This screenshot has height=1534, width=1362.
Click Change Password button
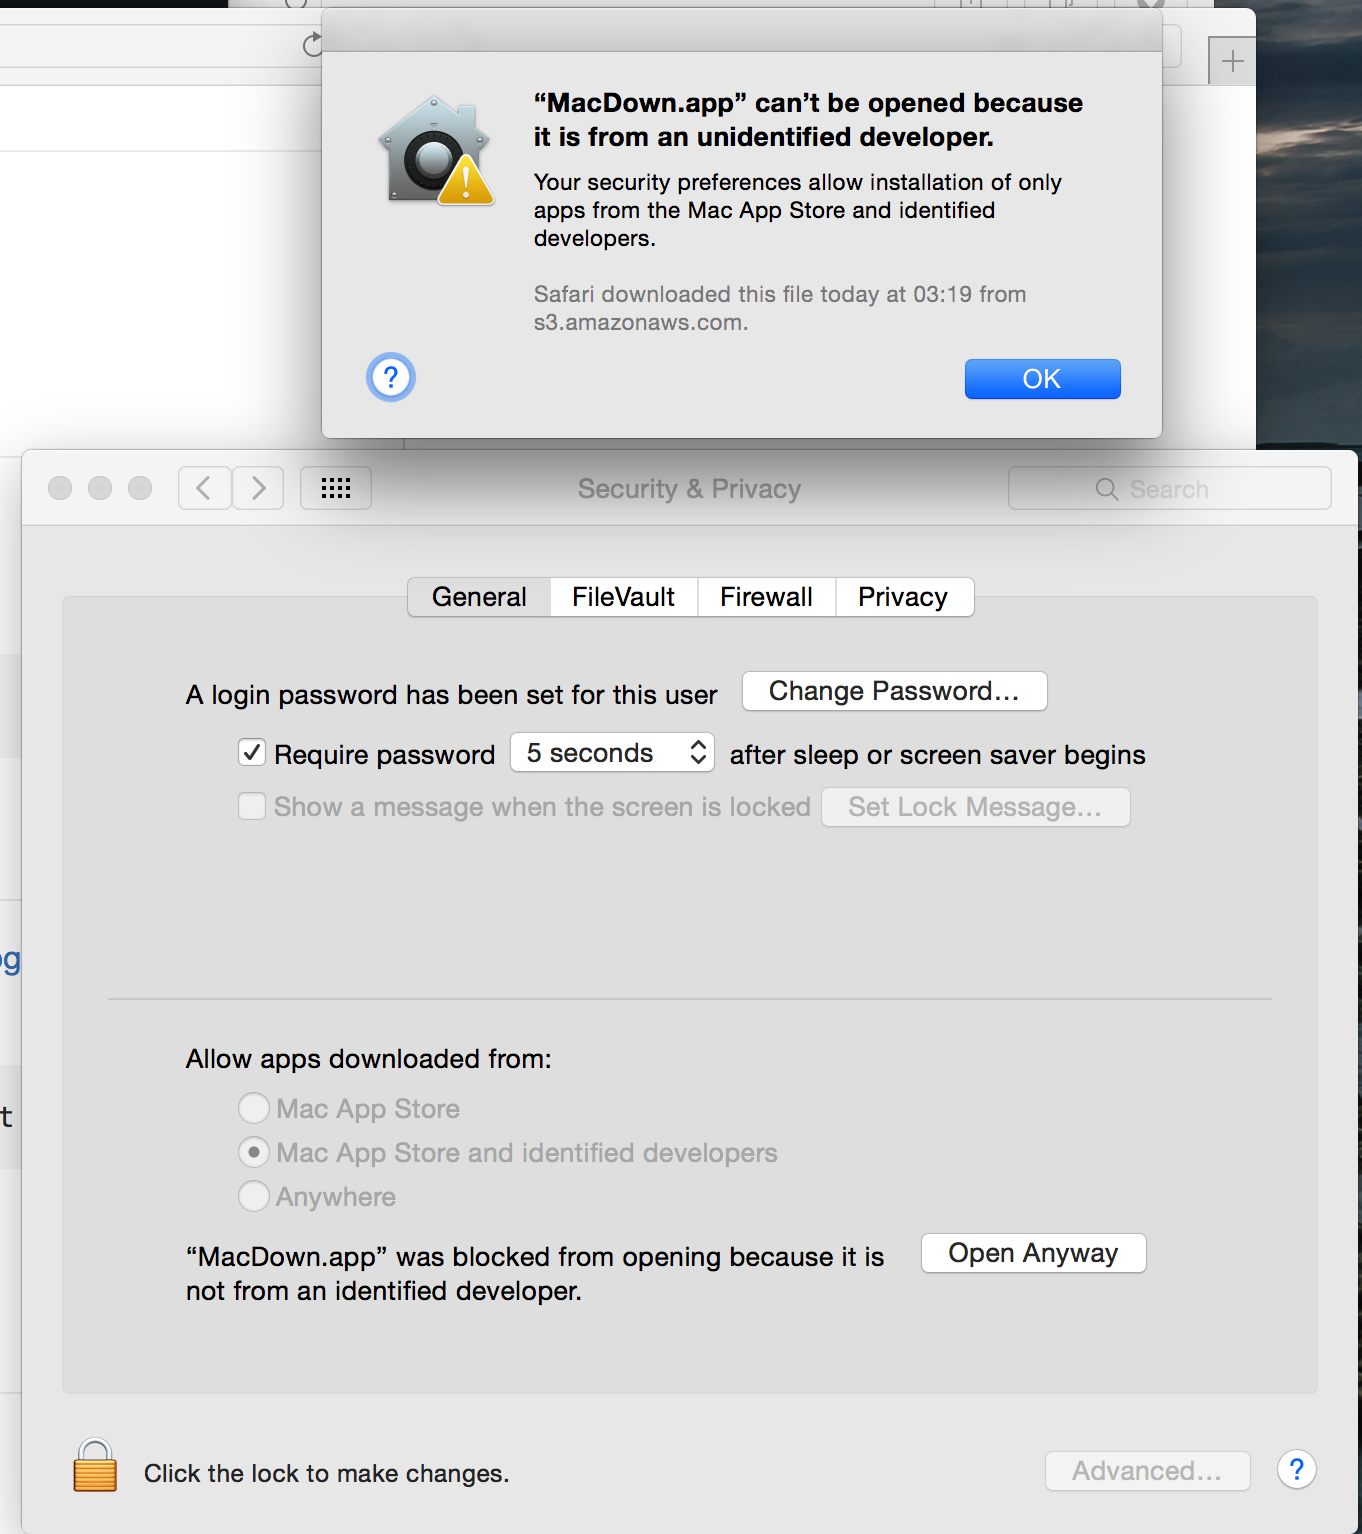894,691
